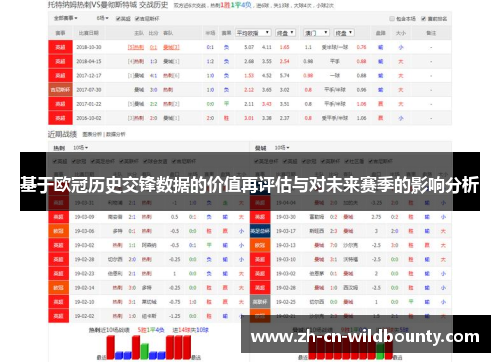500x362 pixels.
Task: Click the 5.07 odds value on 2018-10-30 row
Action: point(249,47)
